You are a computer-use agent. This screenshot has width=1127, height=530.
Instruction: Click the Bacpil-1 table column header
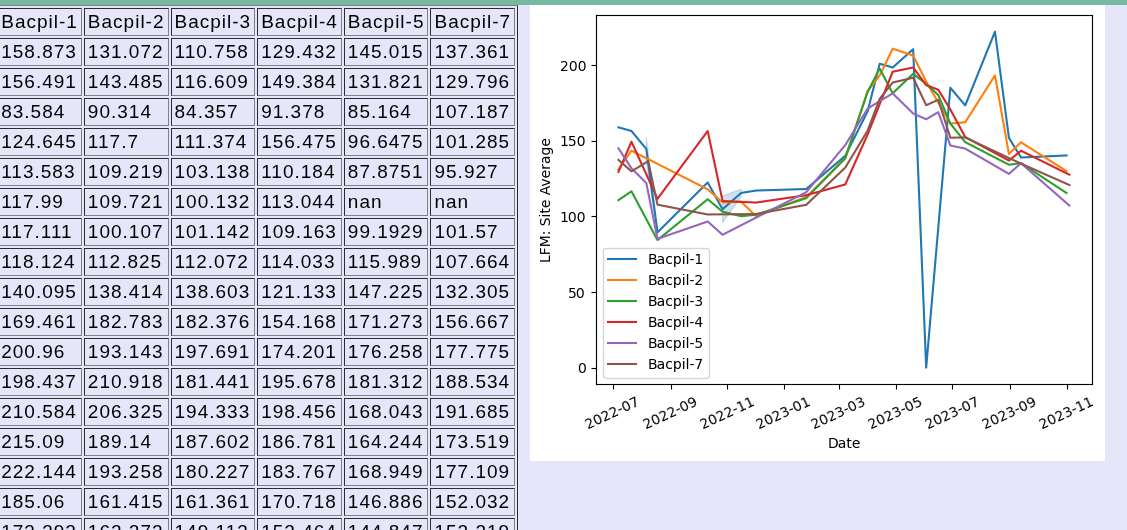pos(41,22)
